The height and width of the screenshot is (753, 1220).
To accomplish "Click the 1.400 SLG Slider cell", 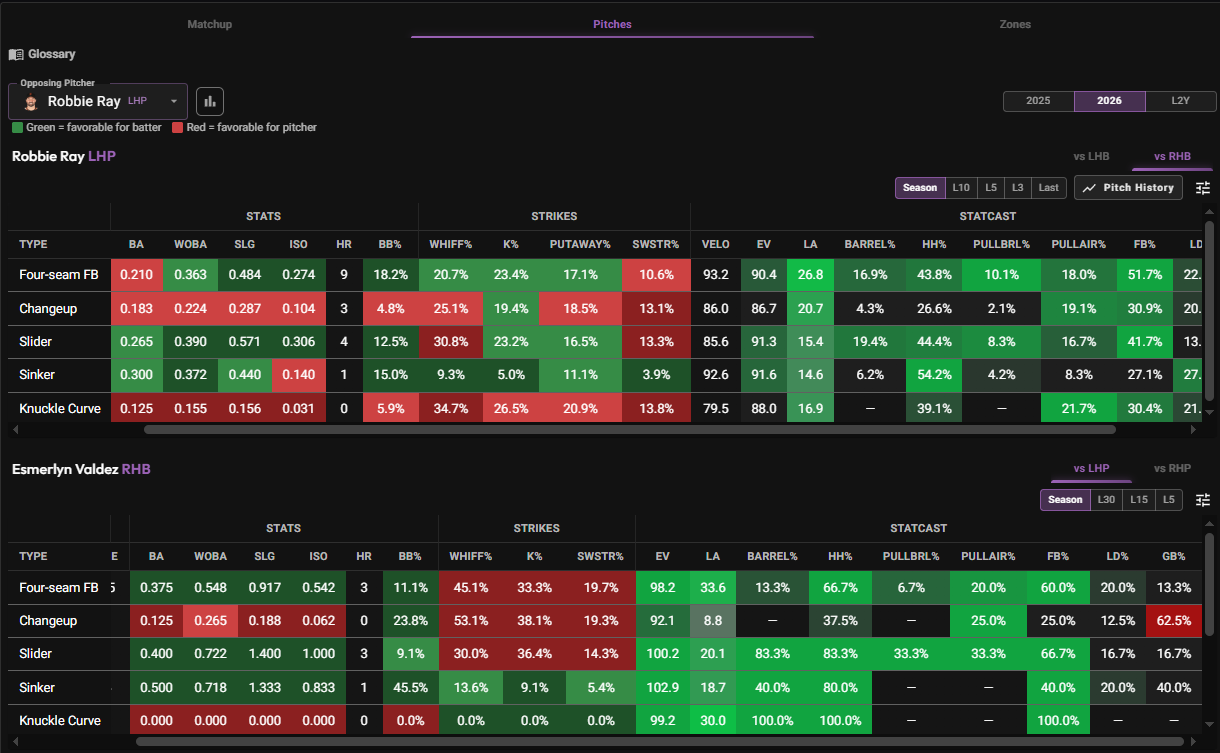I will coord(264,653).
